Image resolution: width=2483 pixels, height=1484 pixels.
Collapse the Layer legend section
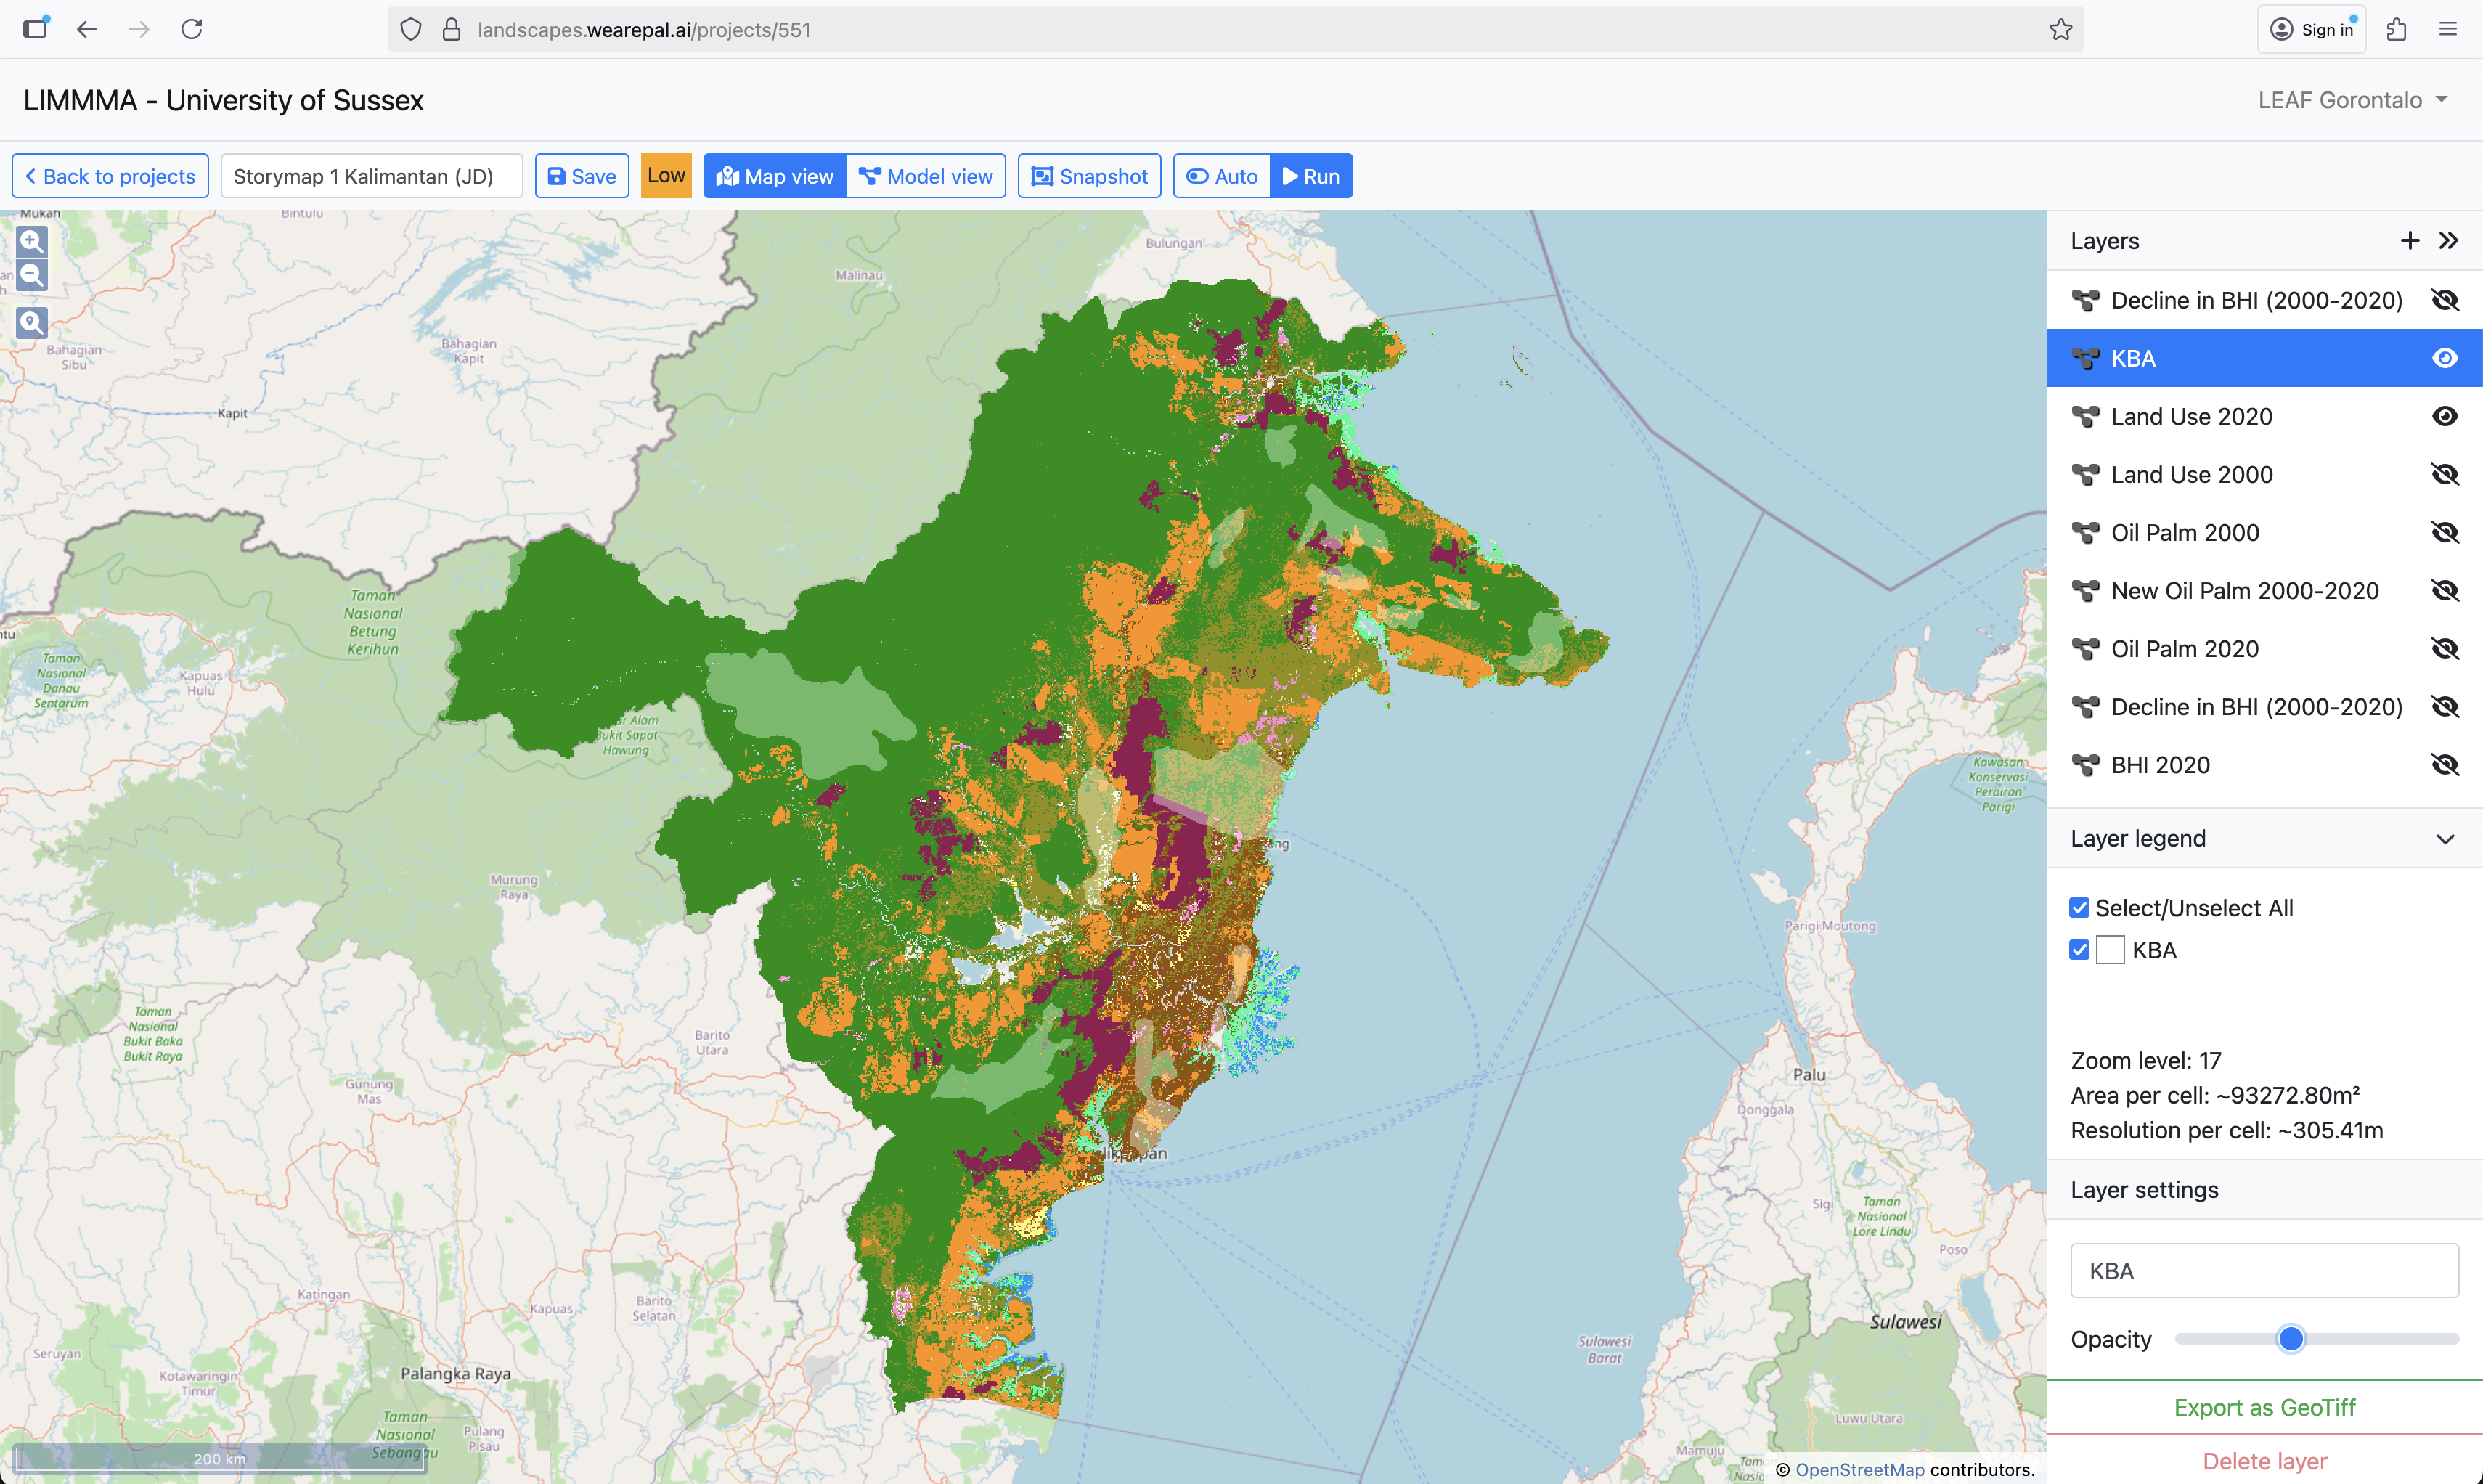pos(2444,839)
